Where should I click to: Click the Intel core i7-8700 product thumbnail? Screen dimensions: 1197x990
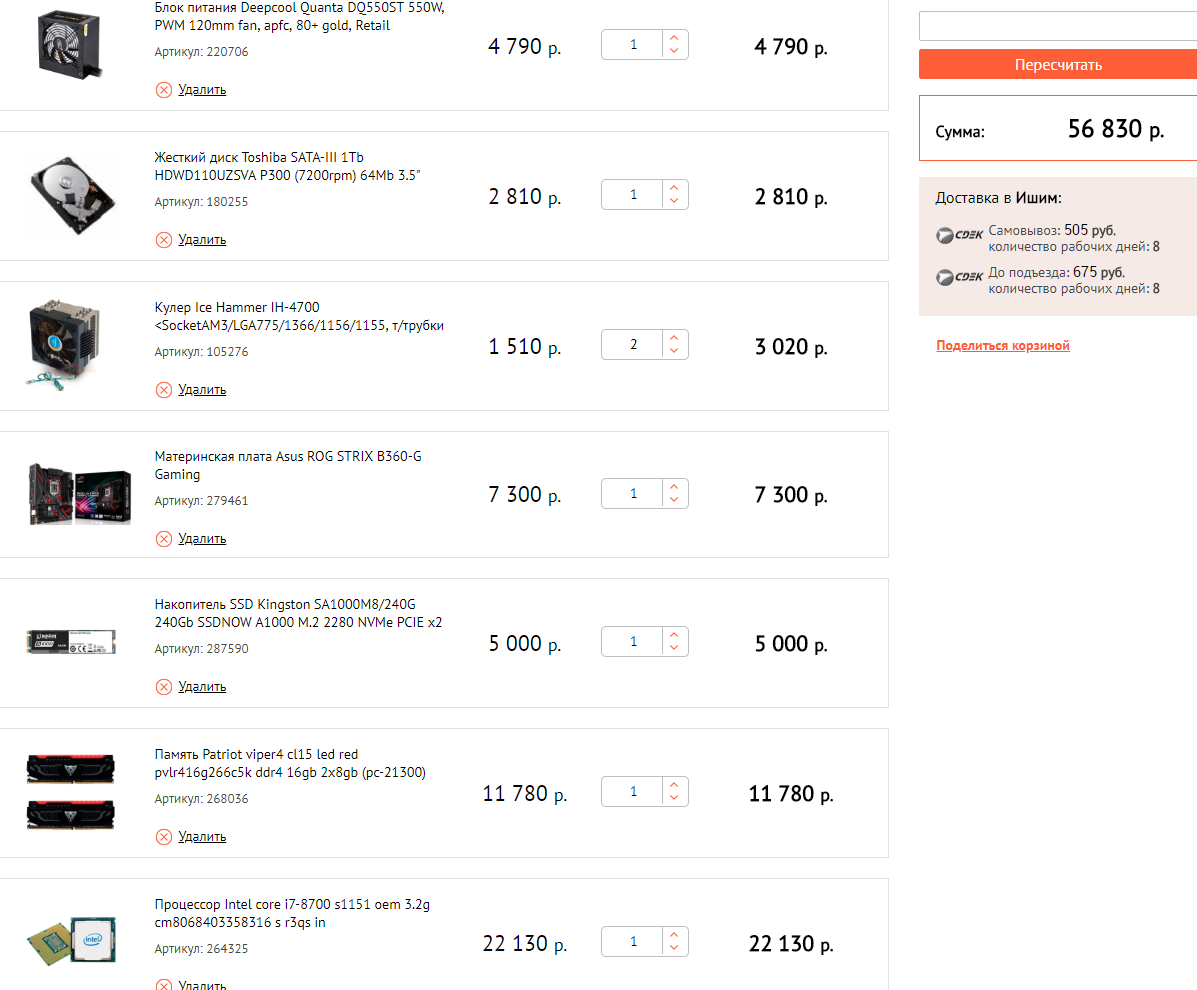70,940
